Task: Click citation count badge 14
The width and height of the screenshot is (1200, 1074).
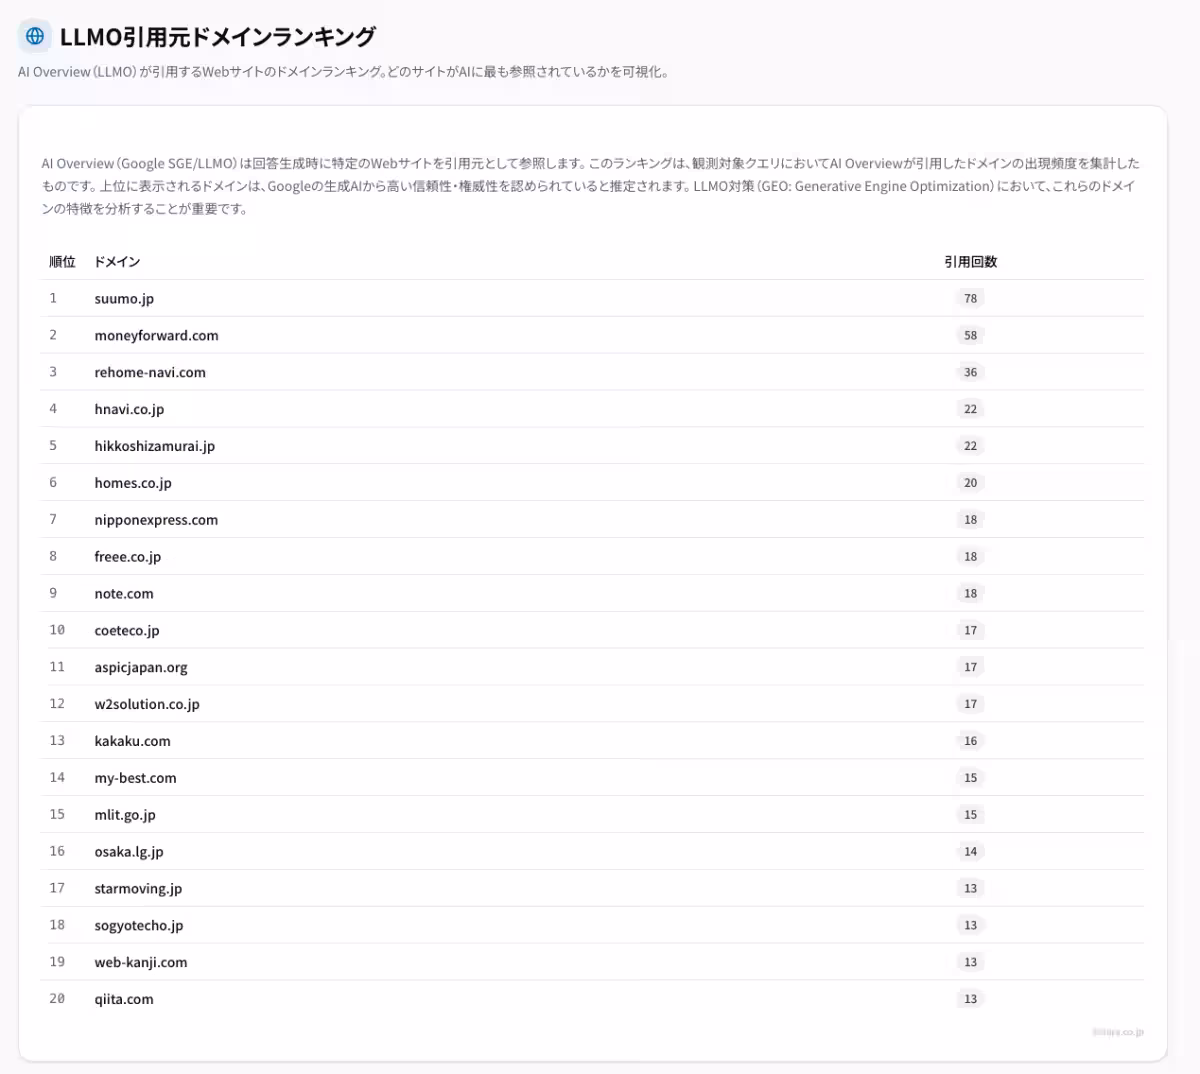Action: coord(970,852)
